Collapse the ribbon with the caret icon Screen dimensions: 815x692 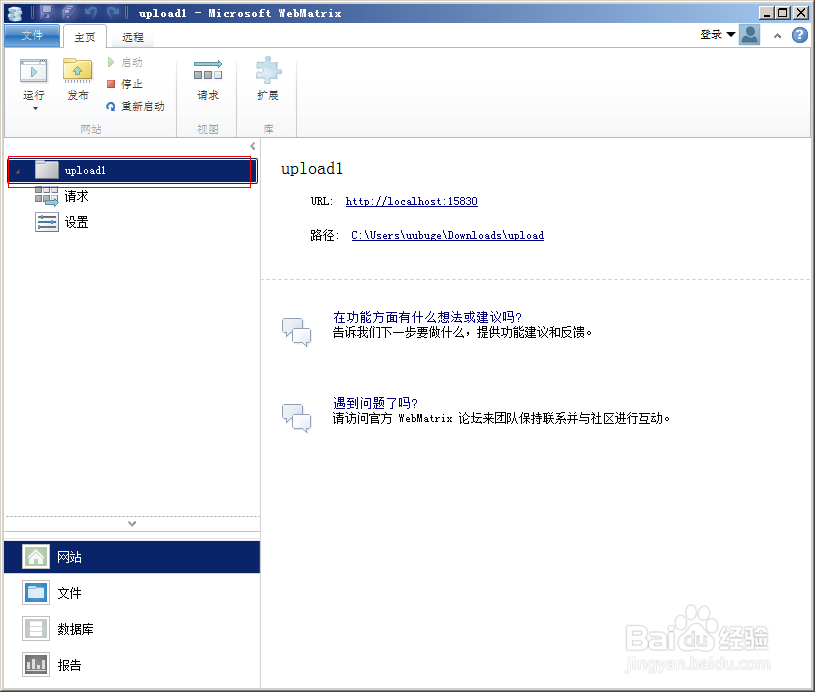778,36
